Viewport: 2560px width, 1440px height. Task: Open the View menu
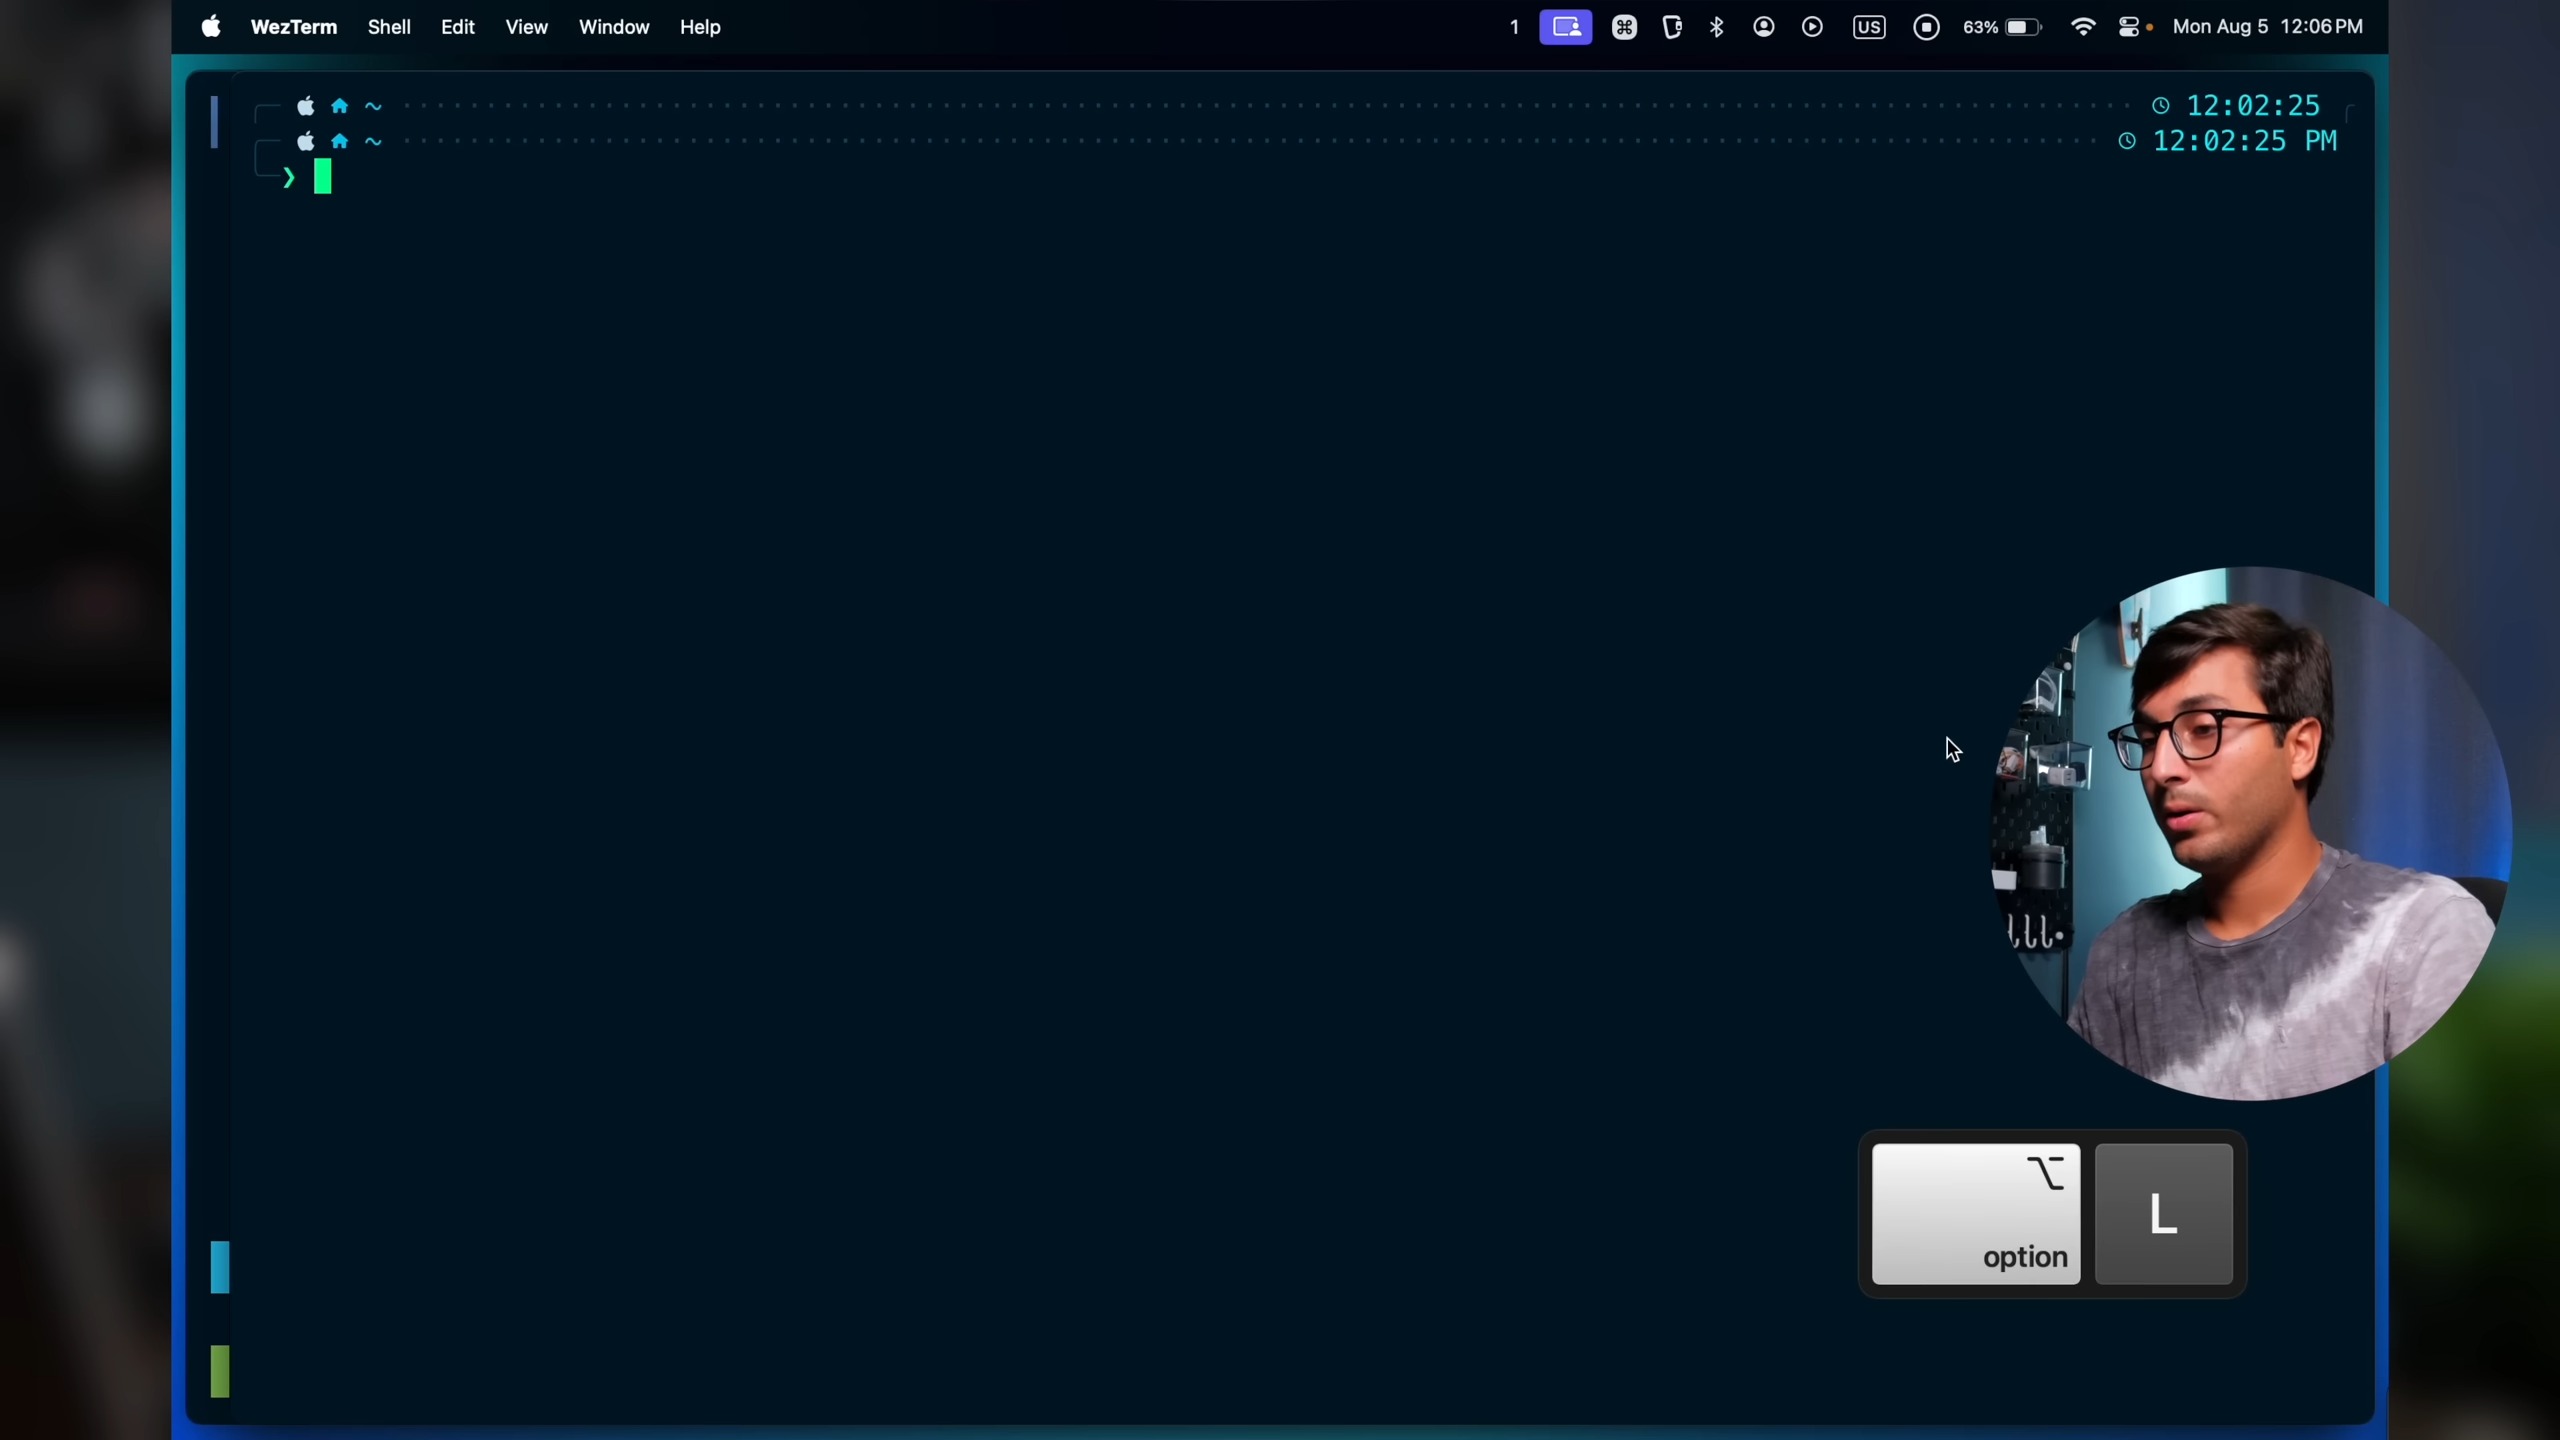point(526,27)
